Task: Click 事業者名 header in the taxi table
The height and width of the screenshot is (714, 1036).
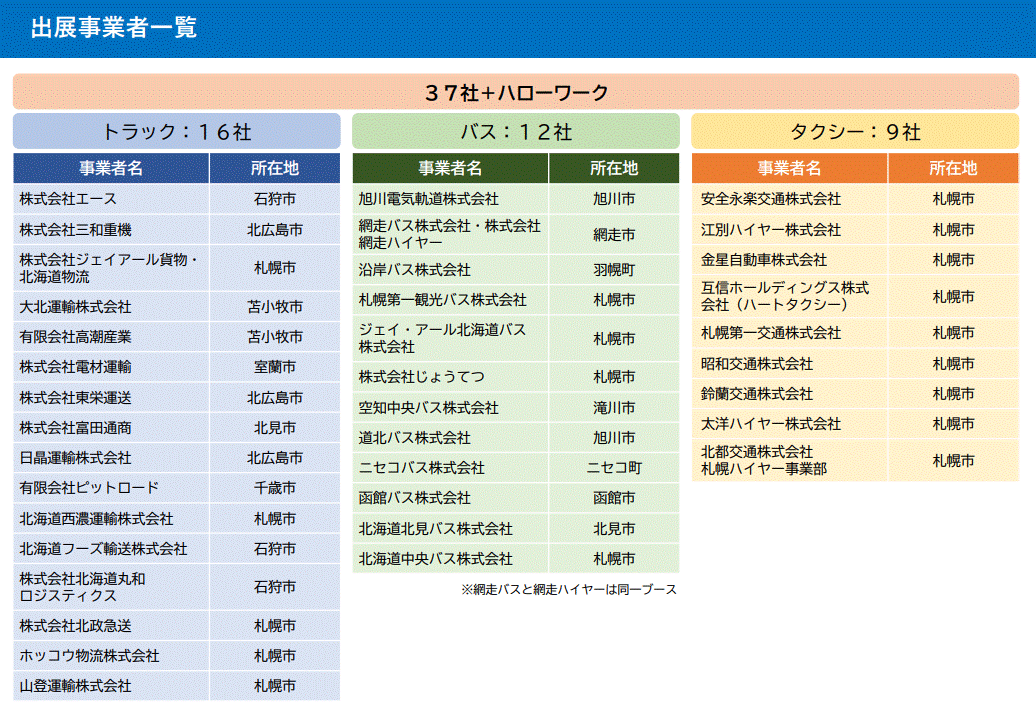Action: (789, 168)
